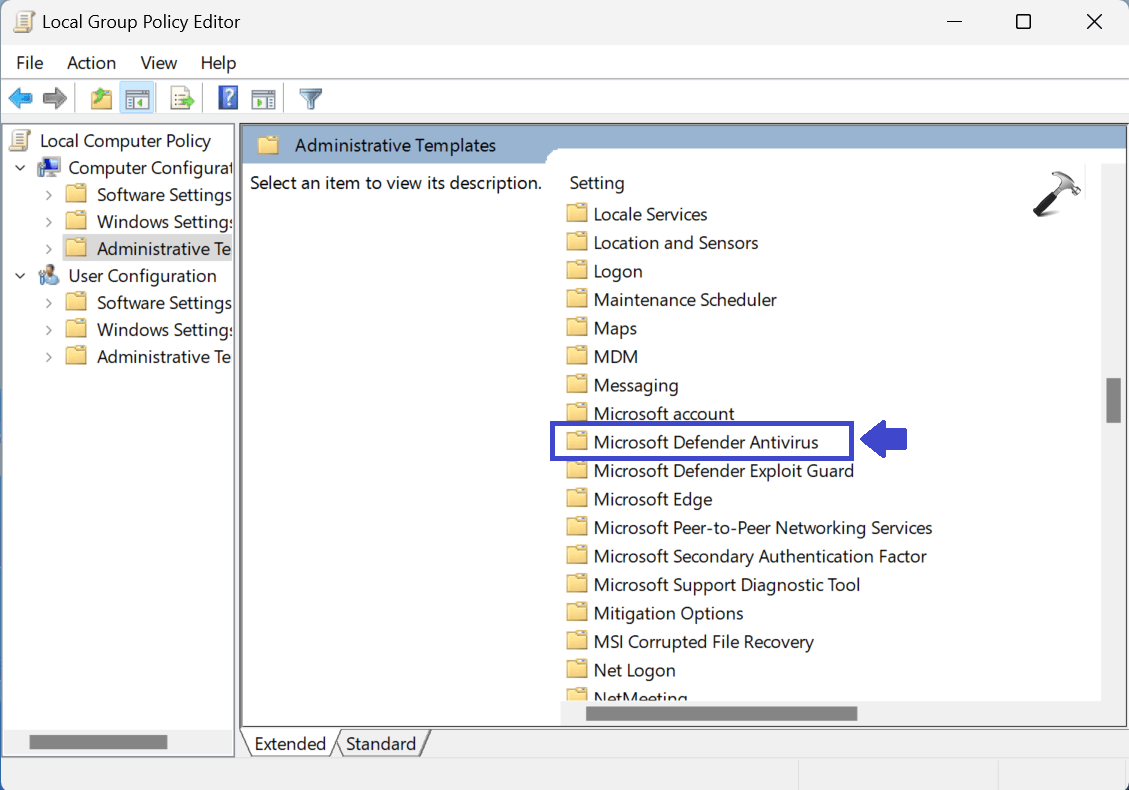The height and width of the screenshot is (790, 1129).
Task: Open the View menu
Action: [x=158, y=62]
